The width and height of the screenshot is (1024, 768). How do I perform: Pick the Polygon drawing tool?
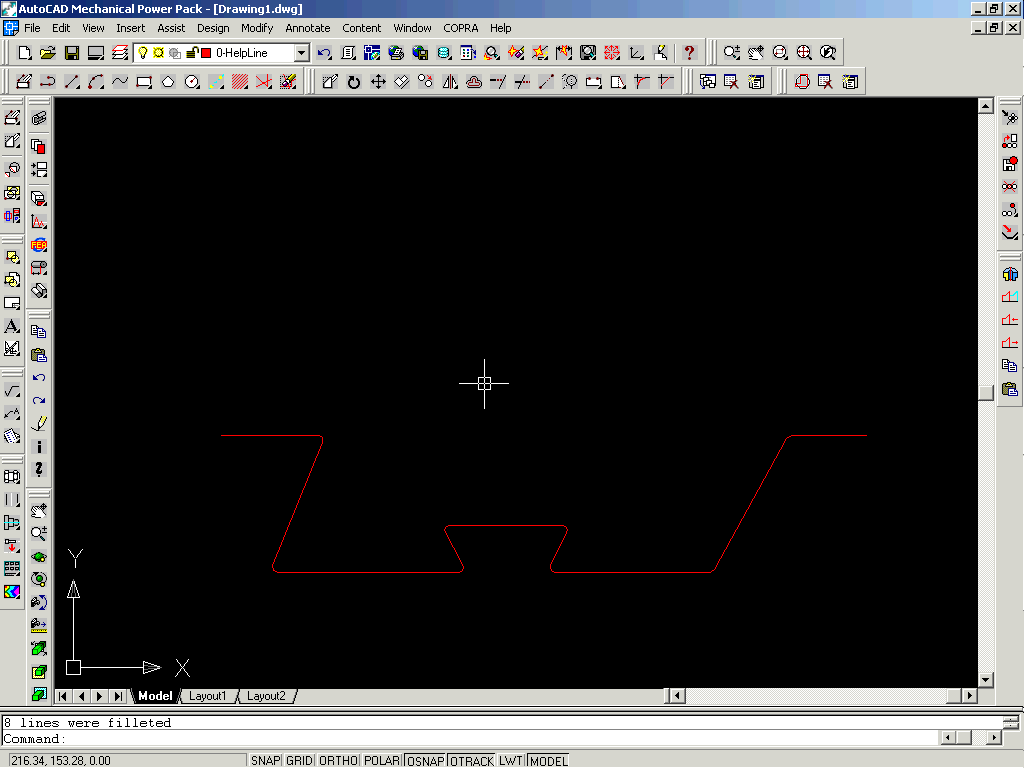coord(168,82)
